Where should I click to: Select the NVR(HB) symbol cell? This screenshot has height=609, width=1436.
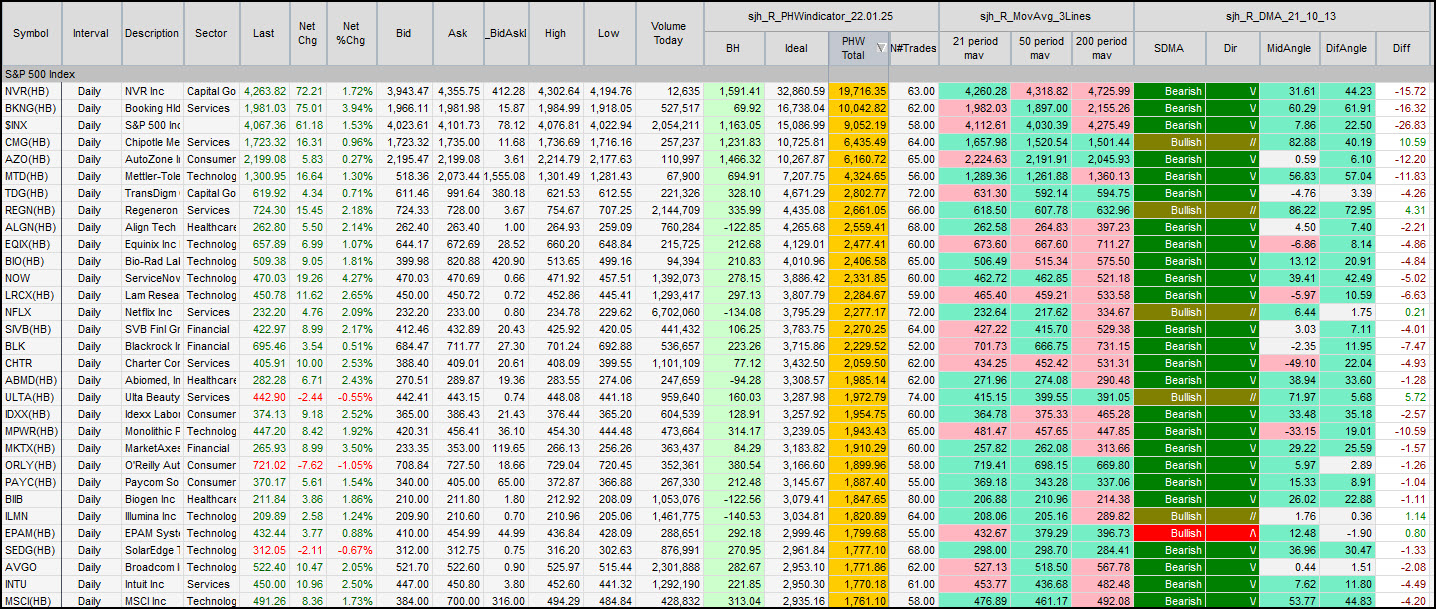(31, 91)
